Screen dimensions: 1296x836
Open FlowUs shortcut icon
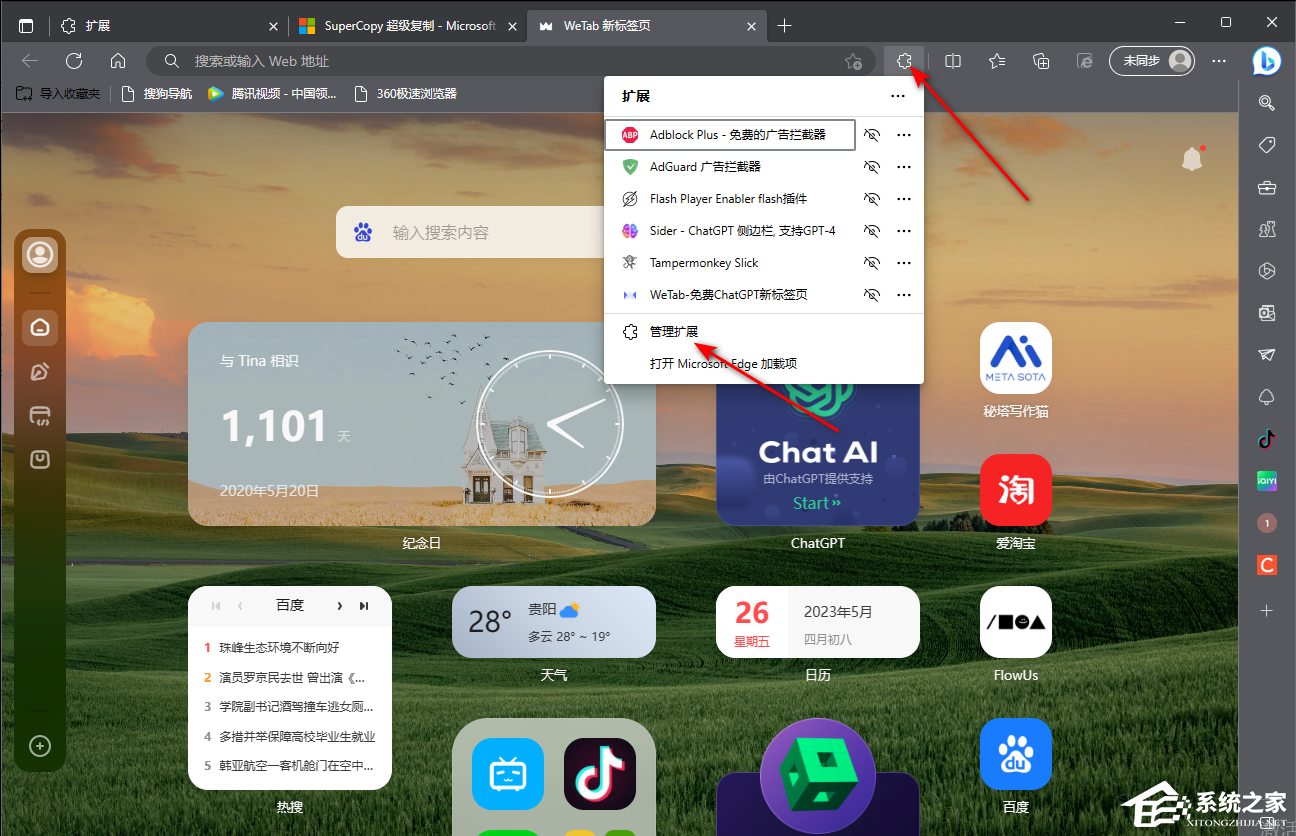tap(1016, 622)
